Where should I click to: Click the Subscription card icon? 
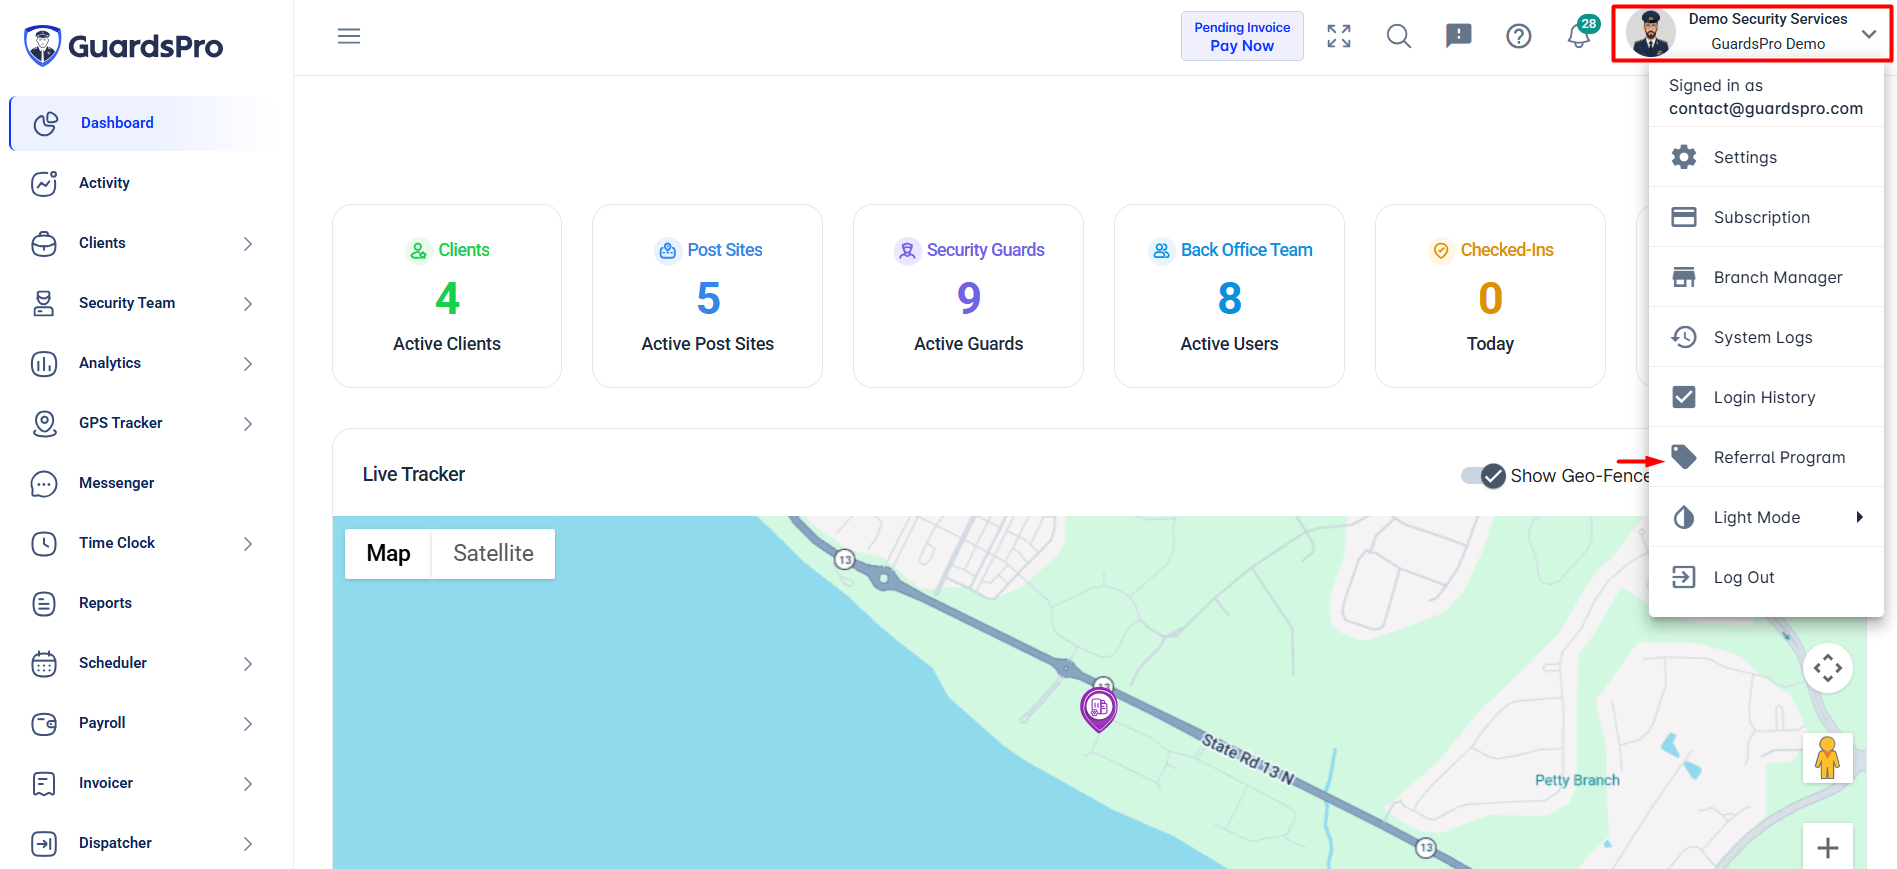(x=1684, y=217)
